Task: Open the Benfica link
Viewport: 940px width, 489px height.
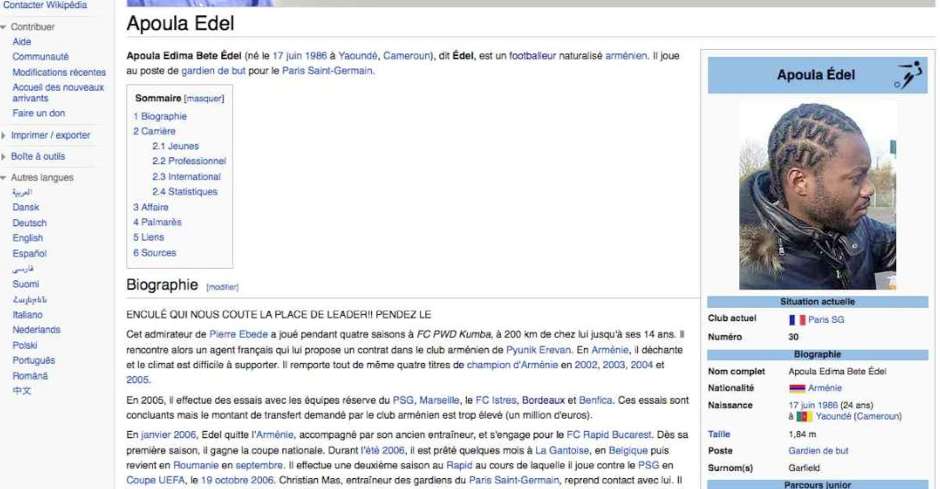Action: (595, 400)
